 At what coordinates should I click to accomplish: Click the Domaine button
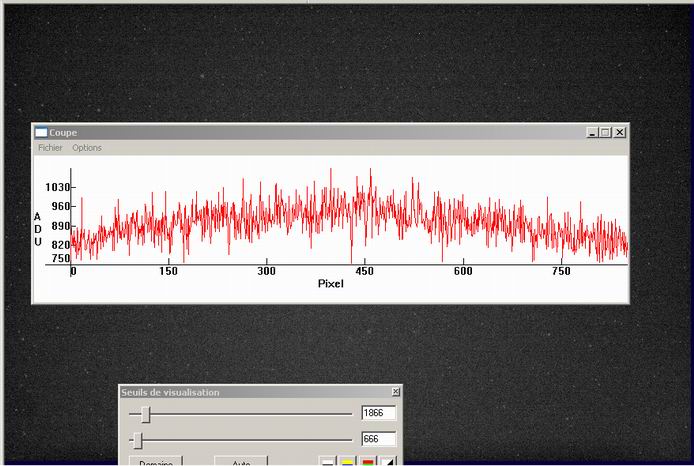tap(156, 461)
